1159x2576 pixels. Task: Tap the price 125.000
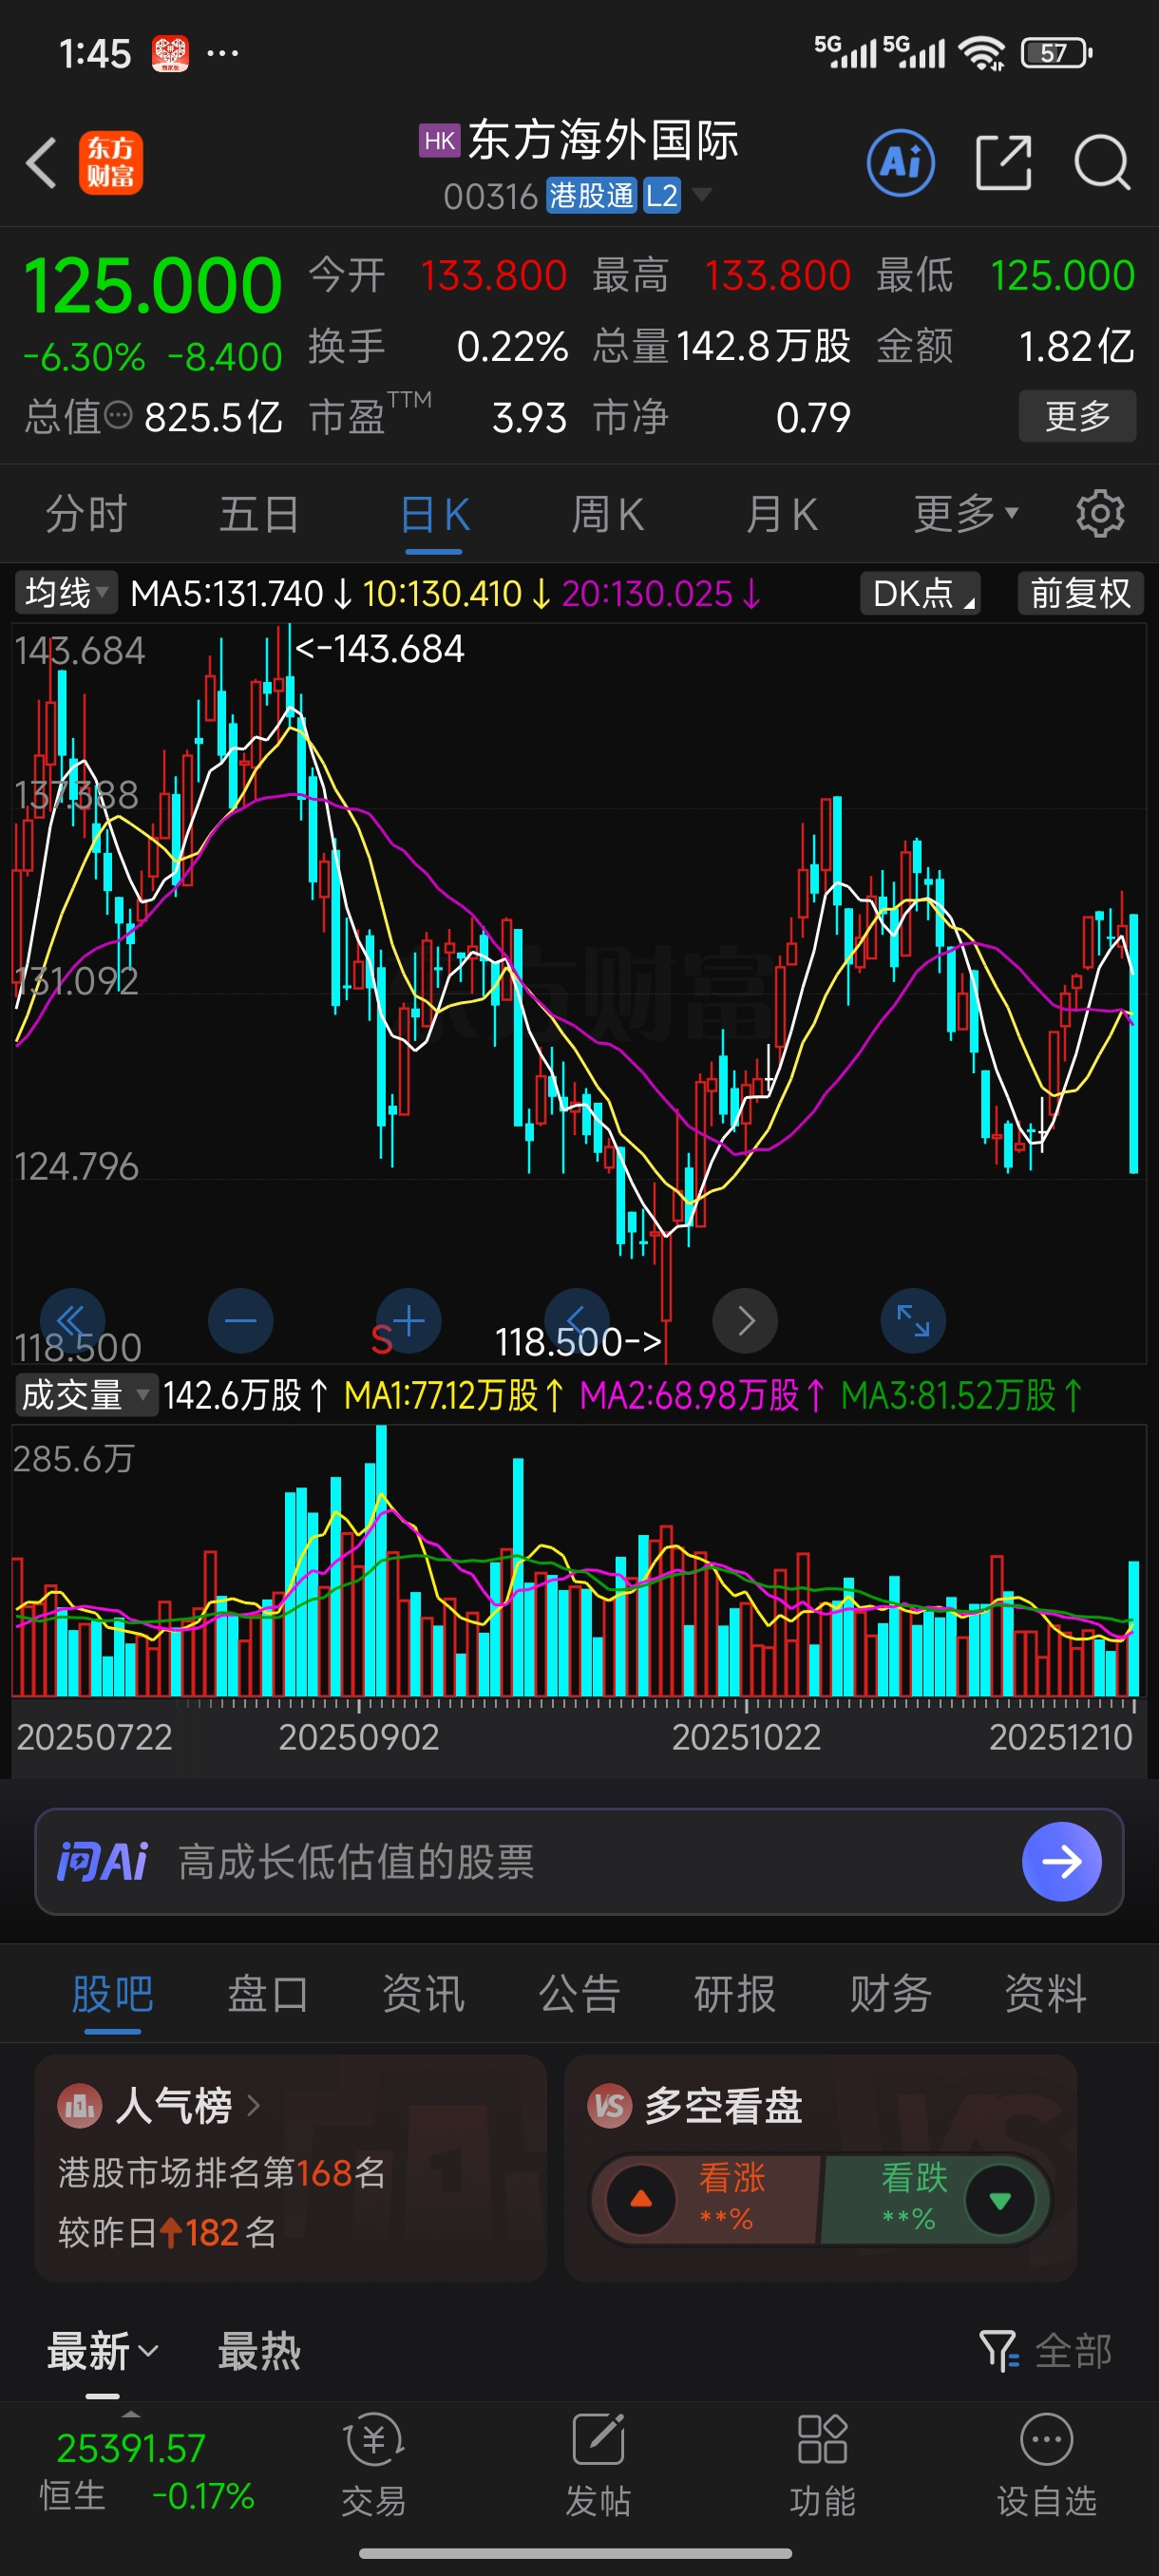[x=152, y=286]
